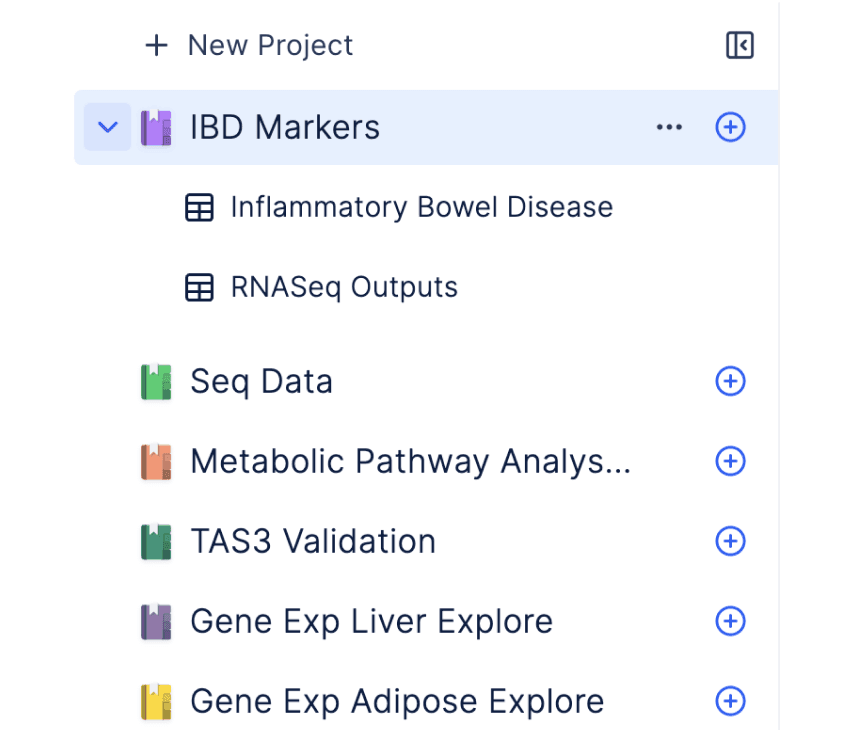Click the purple IBD Markers notebook icon

pyautogui.click(x=156, y=127)
